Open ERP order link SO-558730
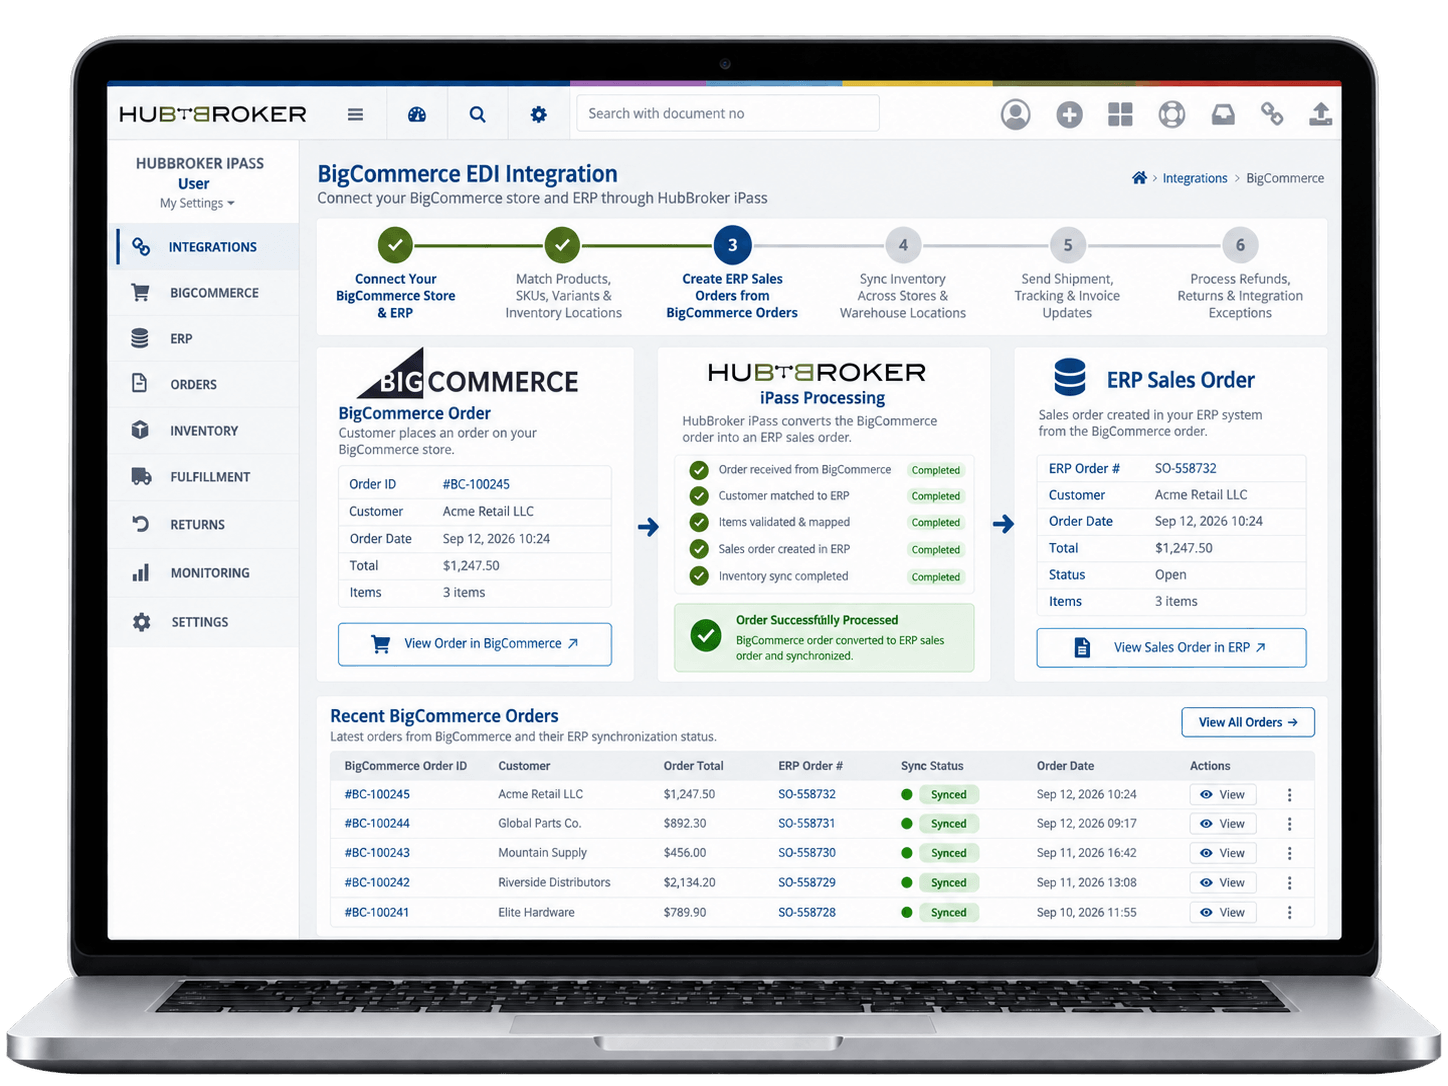This screenshot has height=1086, width=1448. (807, 853)
